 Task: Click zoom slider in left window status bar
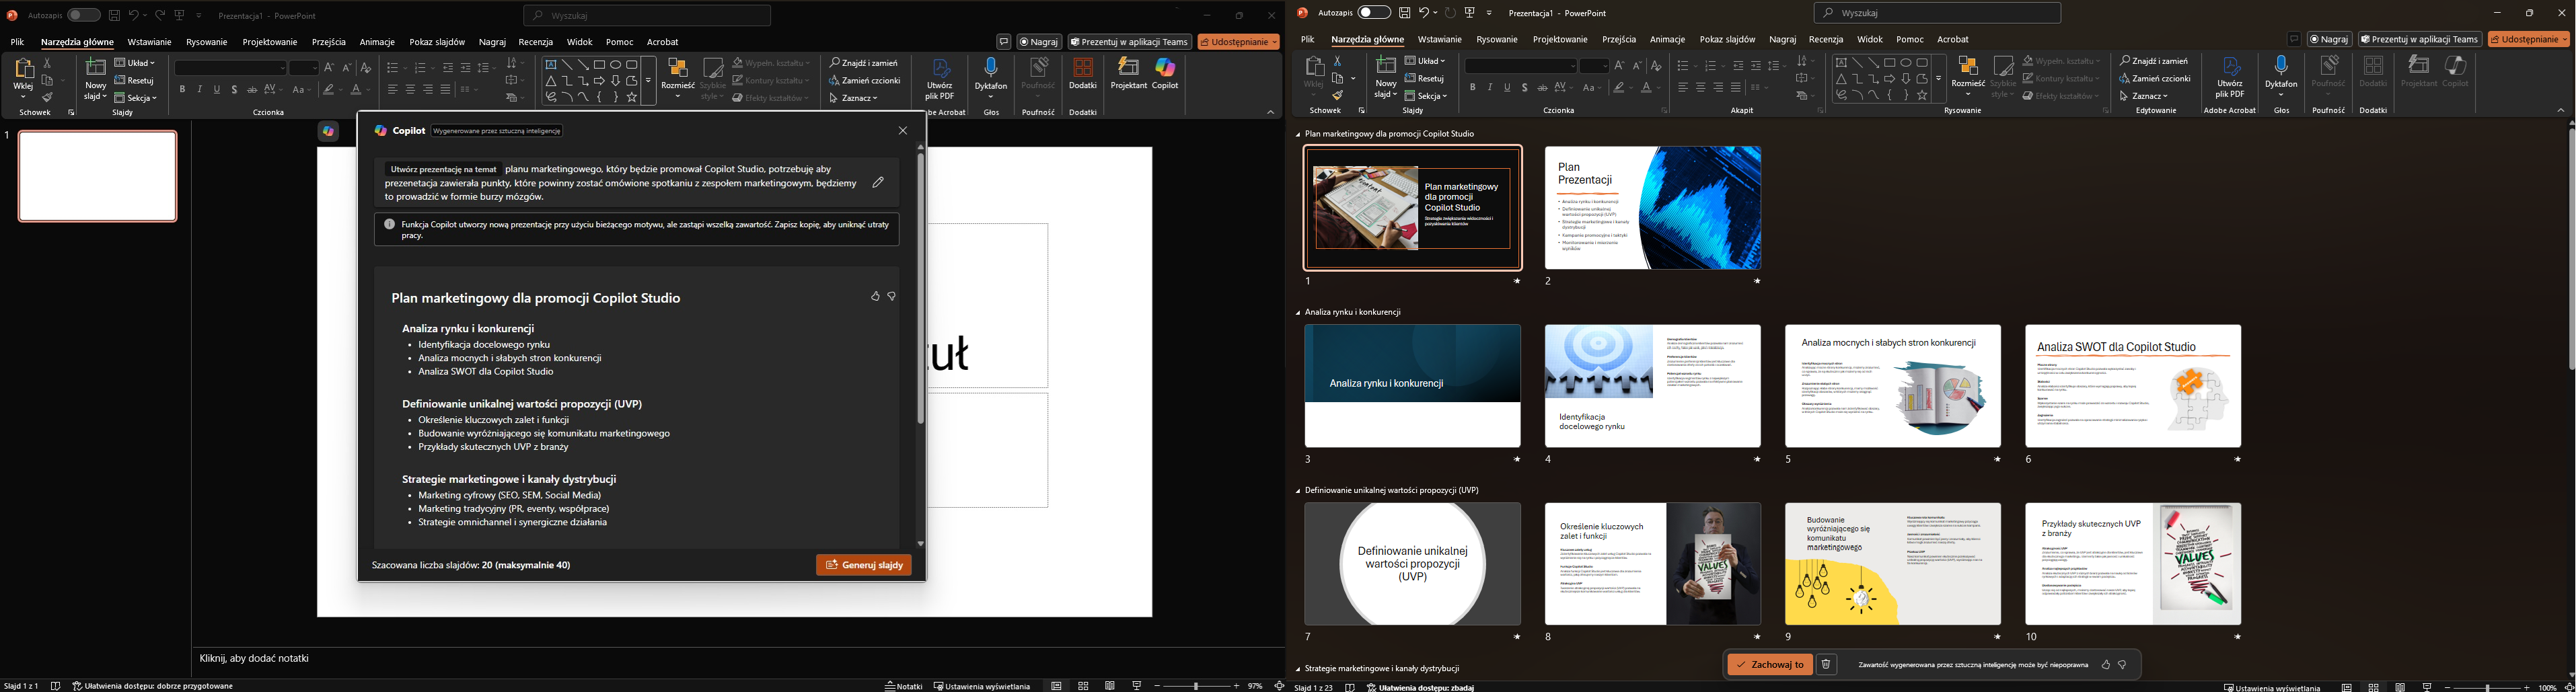coord(1197,686)
